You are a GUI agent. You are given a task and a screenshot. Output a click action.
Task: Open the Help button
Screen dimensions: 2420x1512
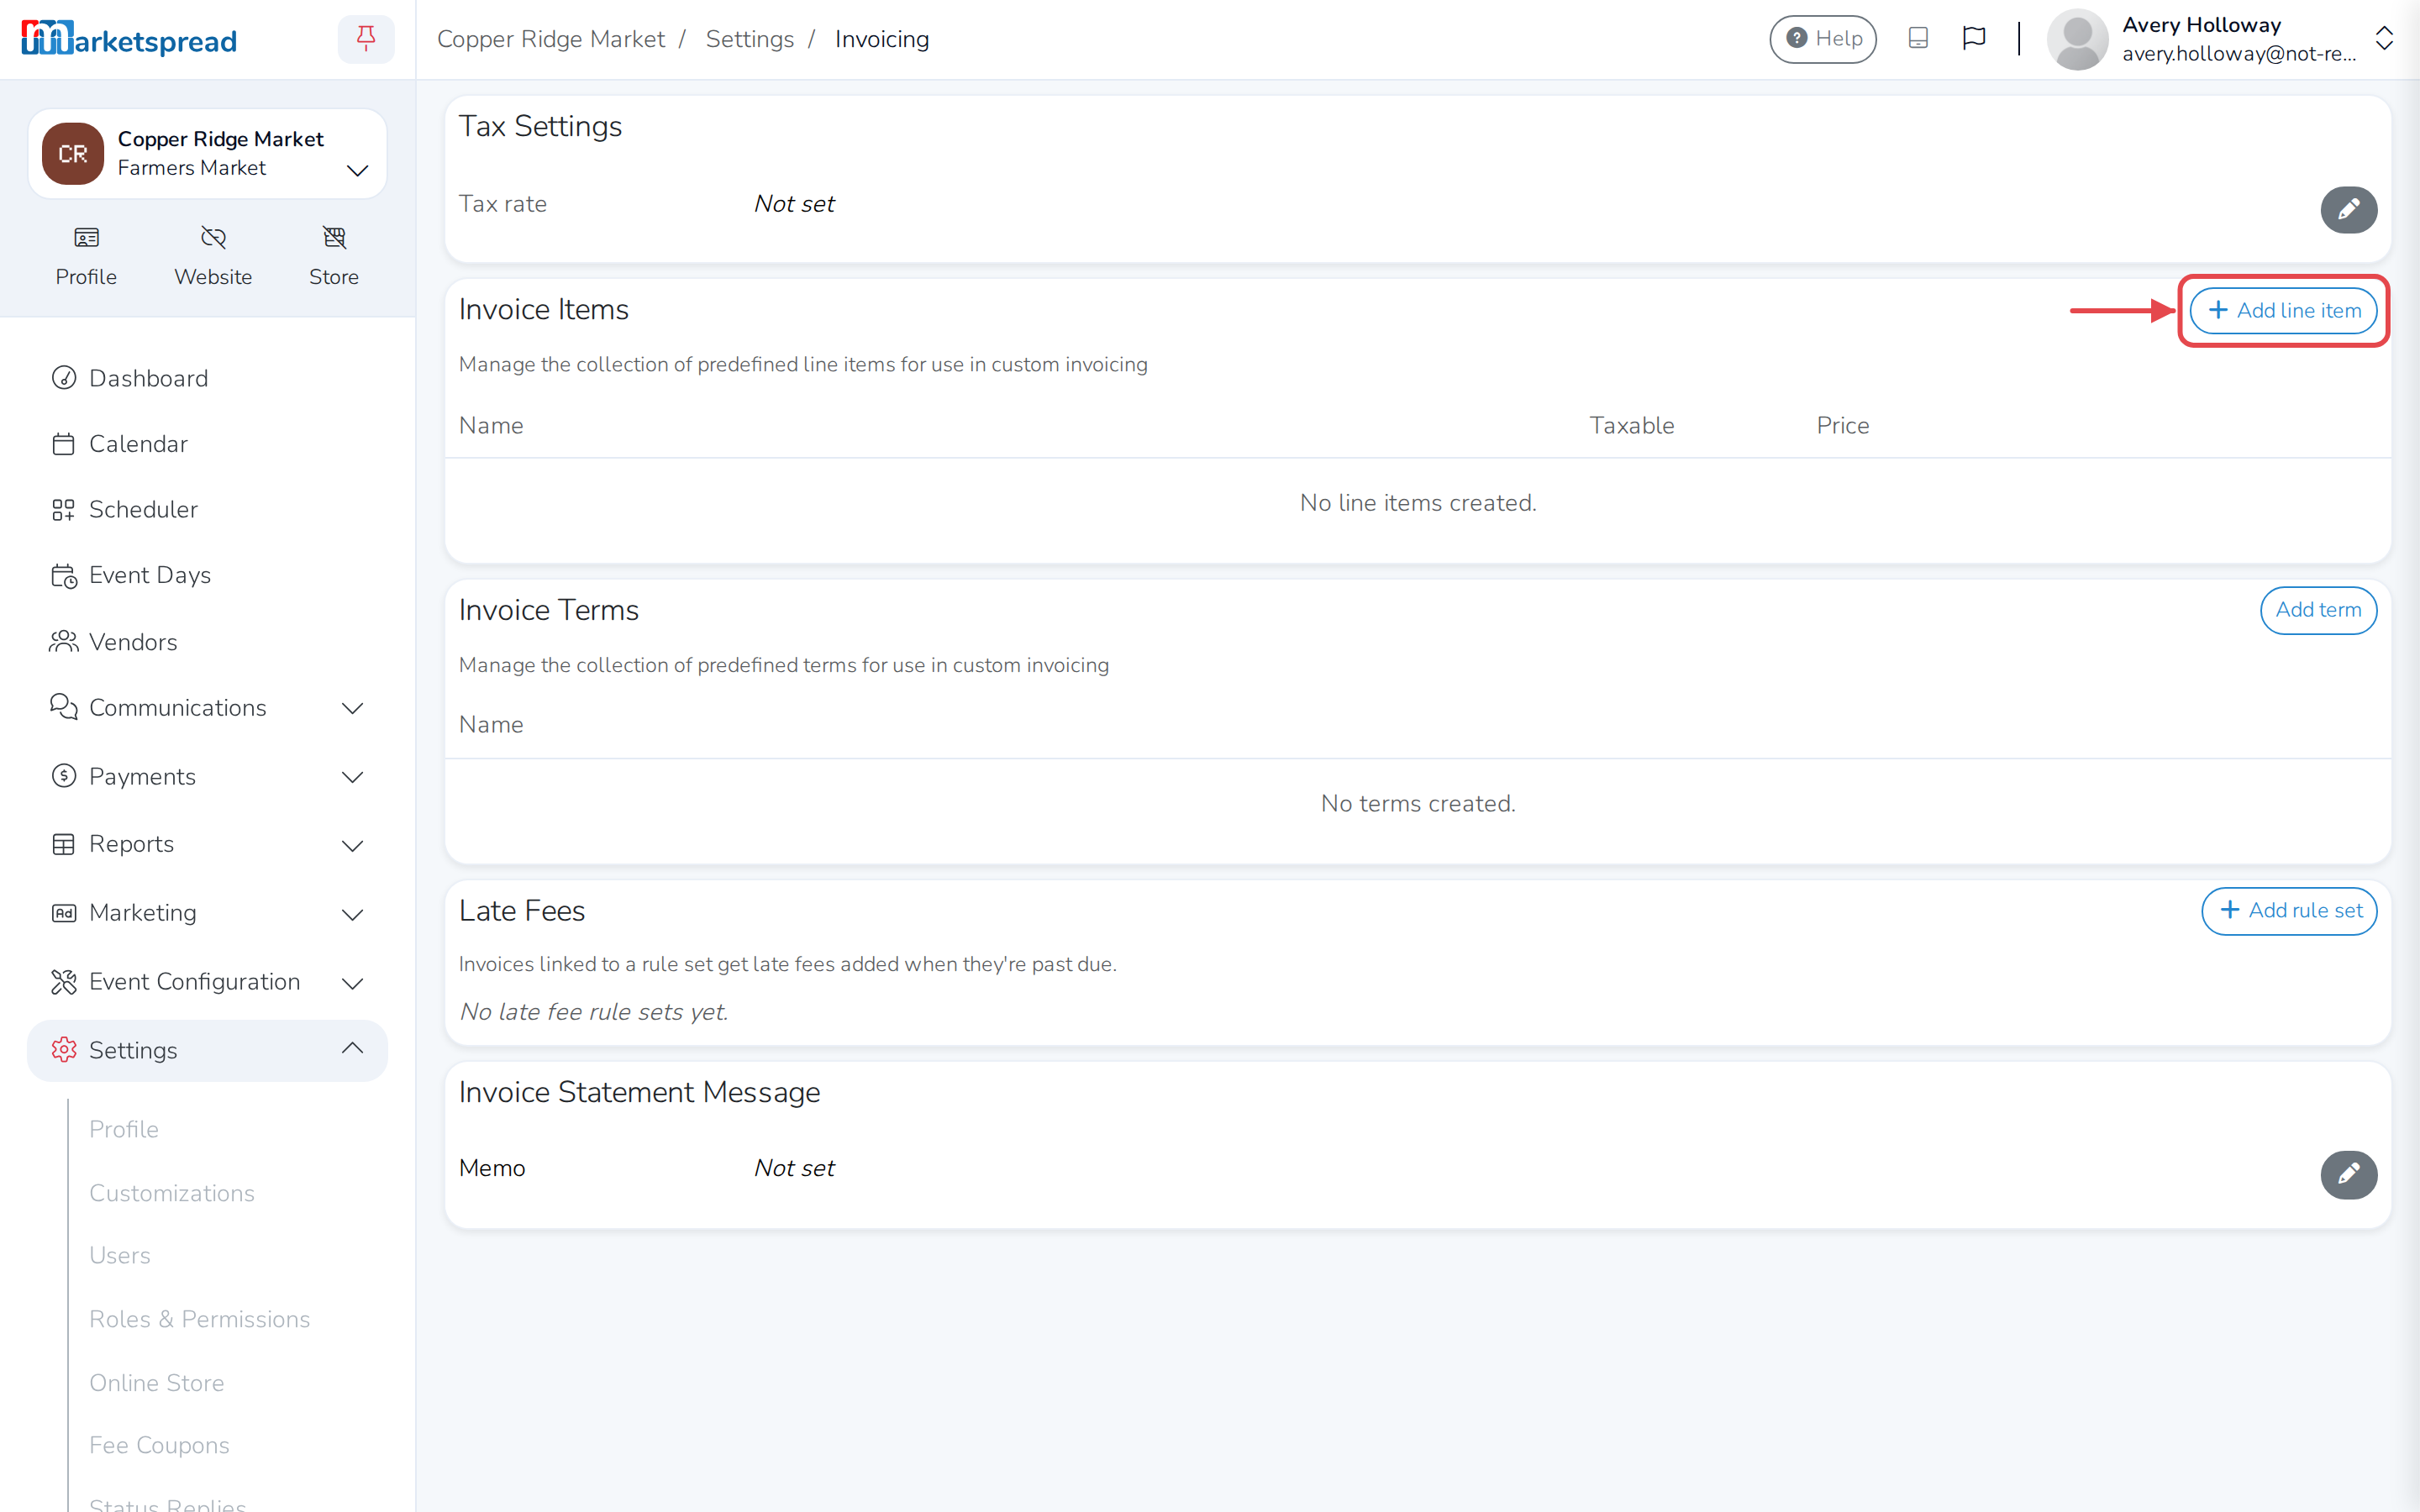1822,39
